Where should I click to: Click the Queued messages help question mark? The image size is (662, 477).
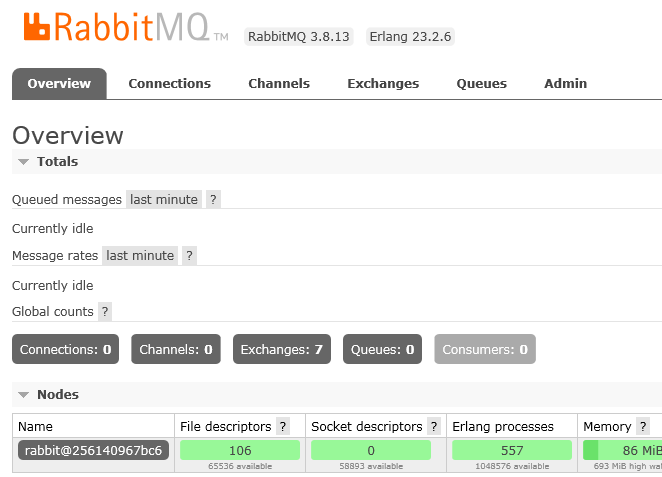pyautogui.click(x=213, y=199)
